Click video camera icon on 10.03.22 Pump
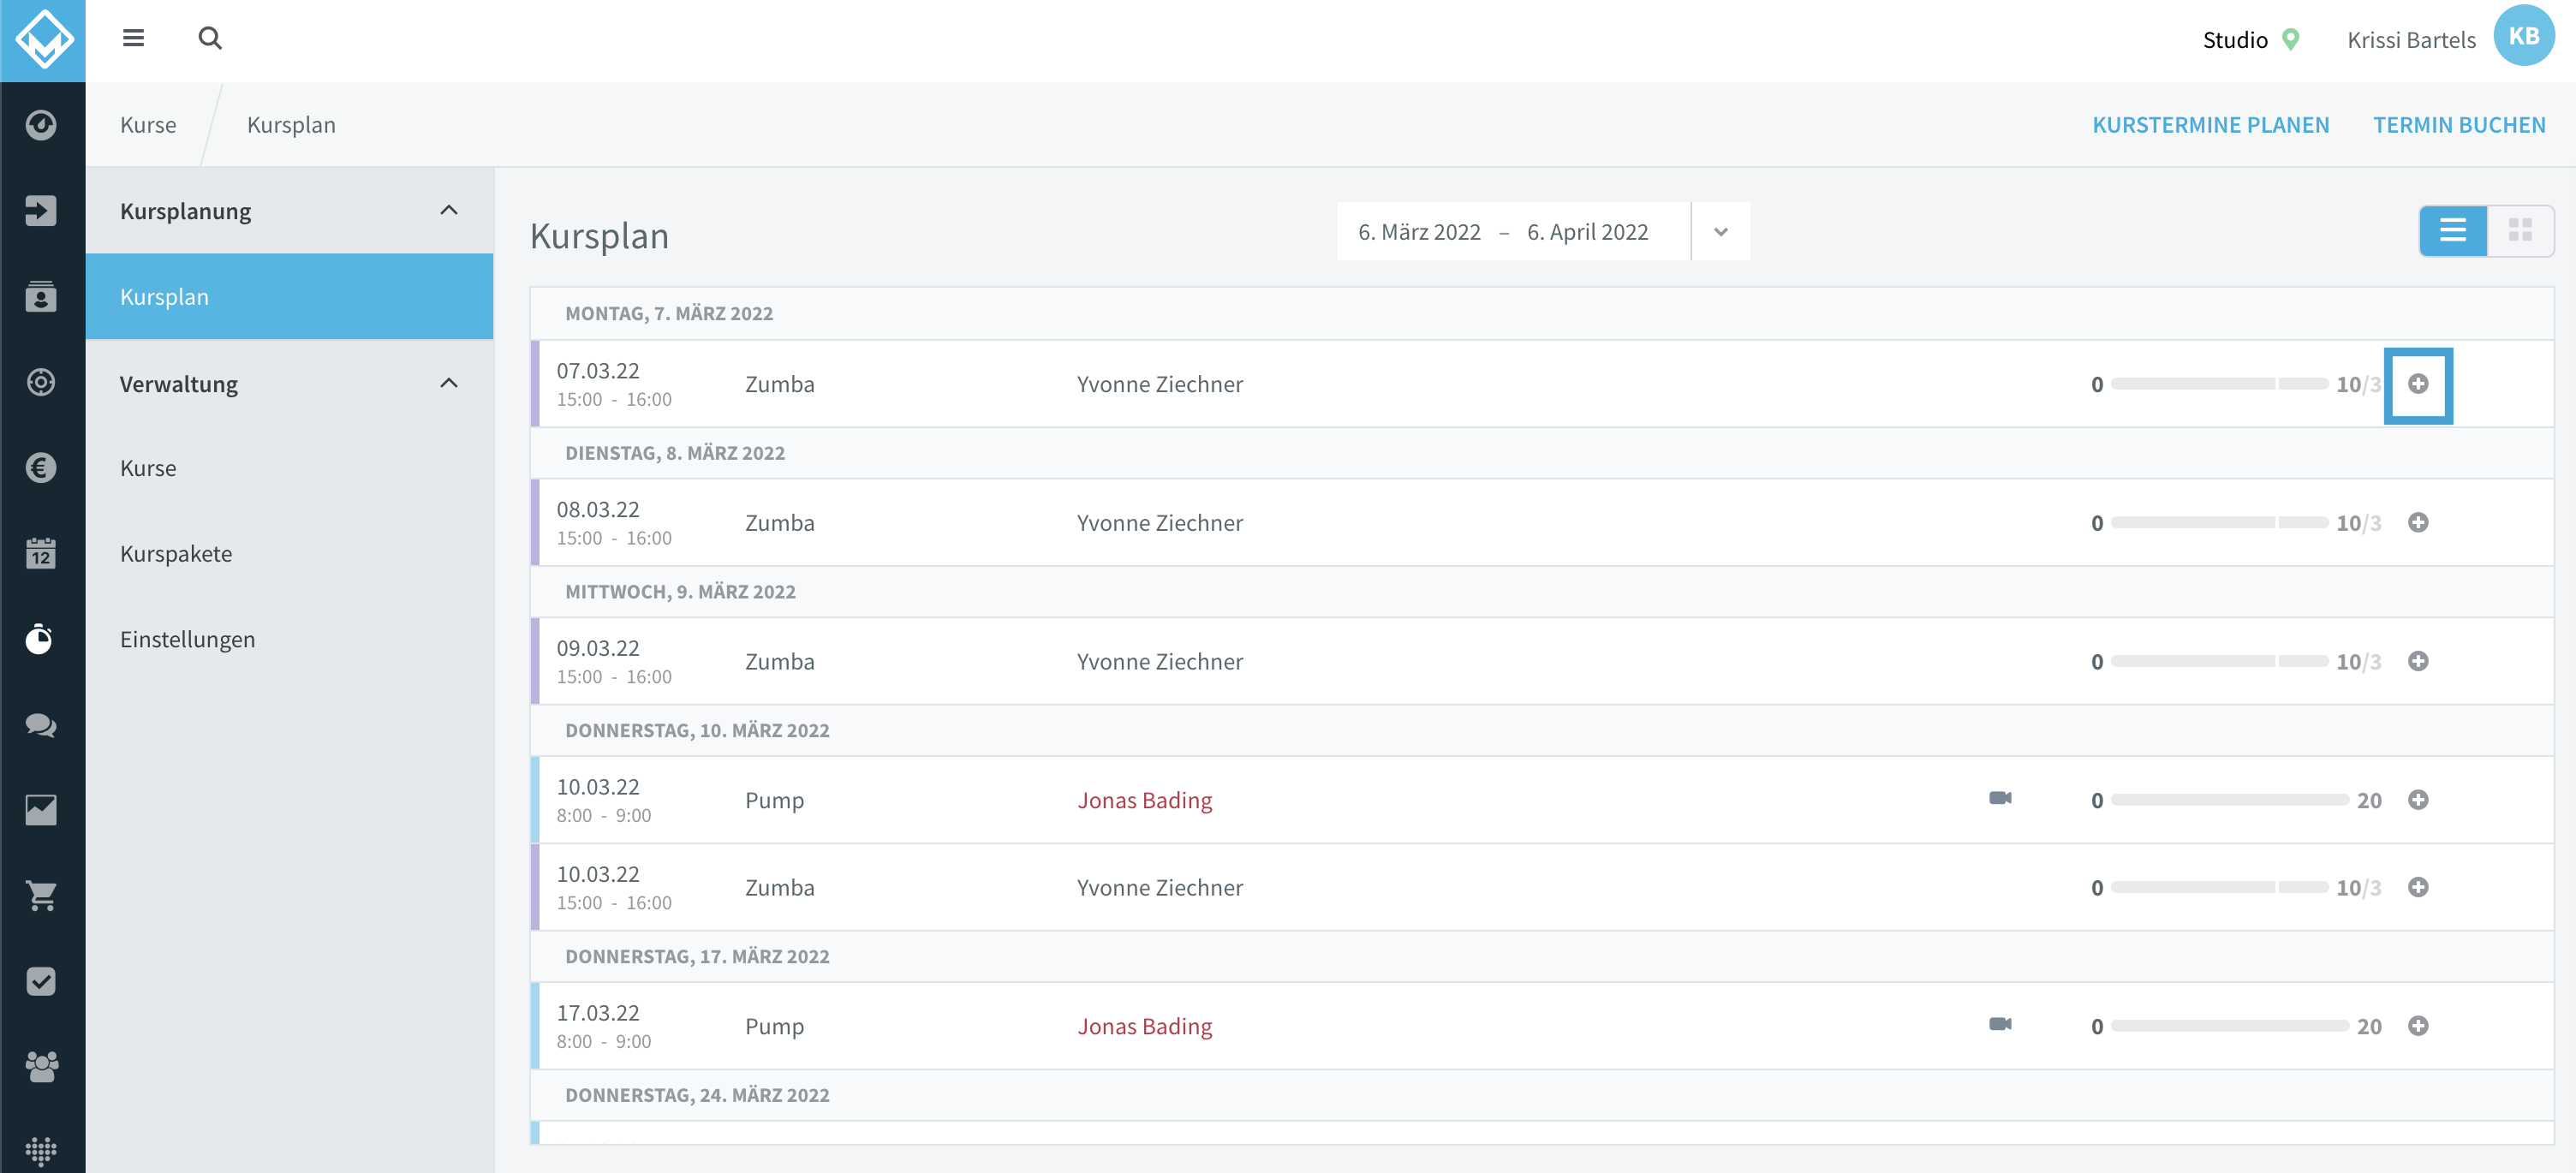Screen dimensions: 2576x1173 (2000, 798)
